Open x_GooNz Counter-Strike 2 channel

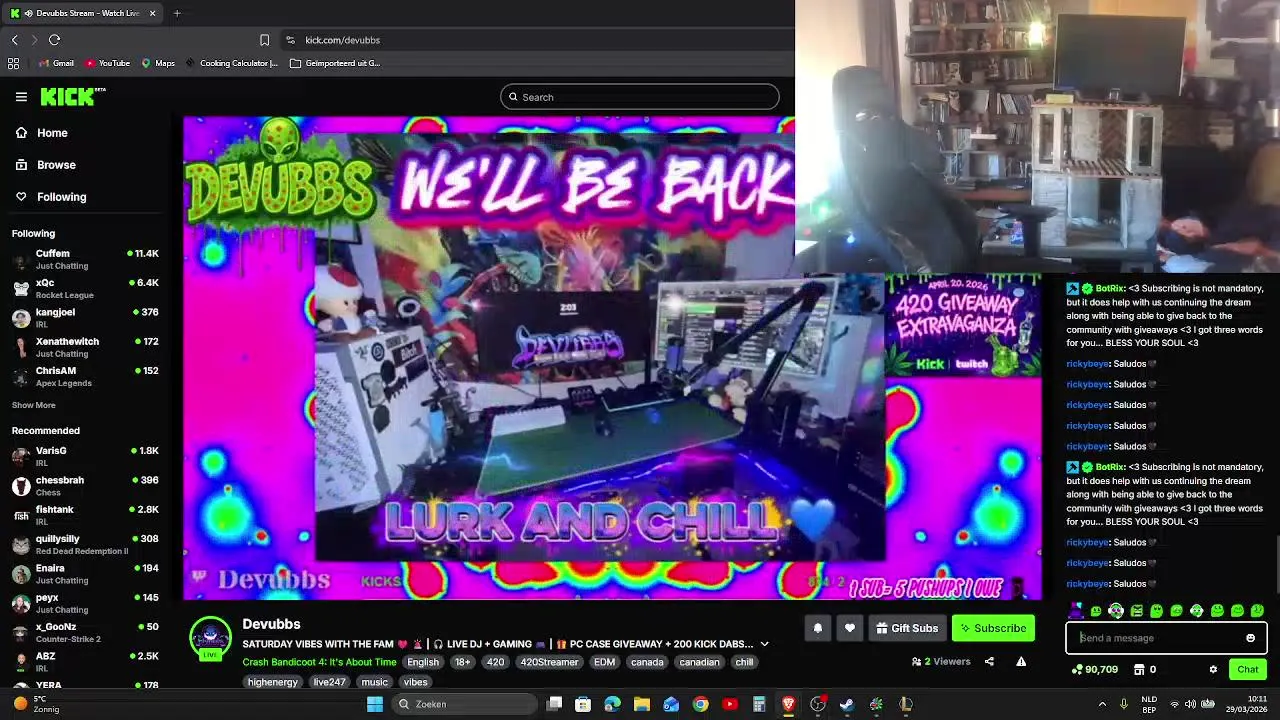(85, 632)
